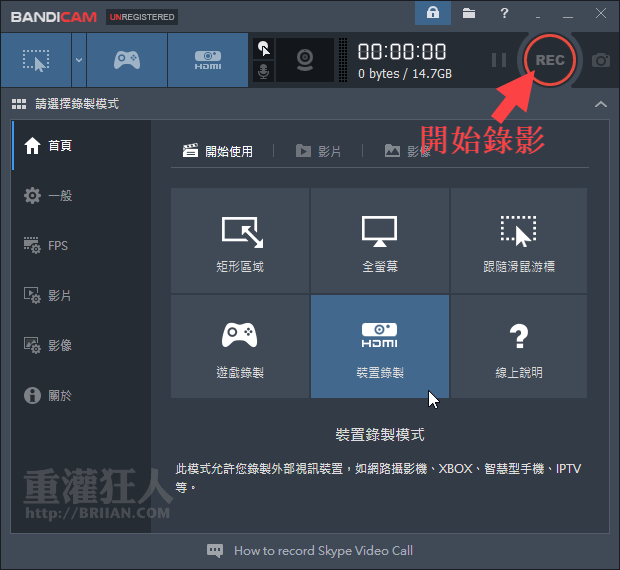Switch to game recording mode in toolbar
The width and height of the screenshot is (620, 570).
pyautogui.click(x=127, y=60)
